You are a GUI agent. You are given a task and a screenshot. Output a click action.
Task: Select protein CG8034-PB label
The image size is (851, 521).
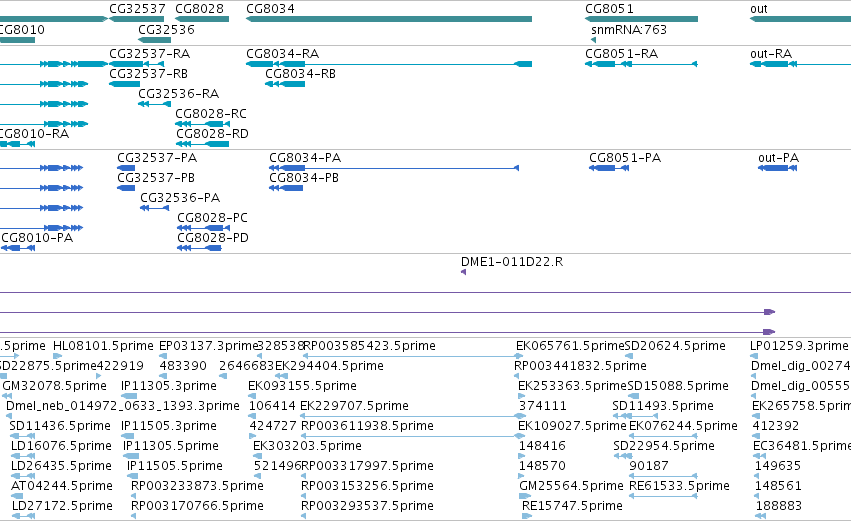304,178
